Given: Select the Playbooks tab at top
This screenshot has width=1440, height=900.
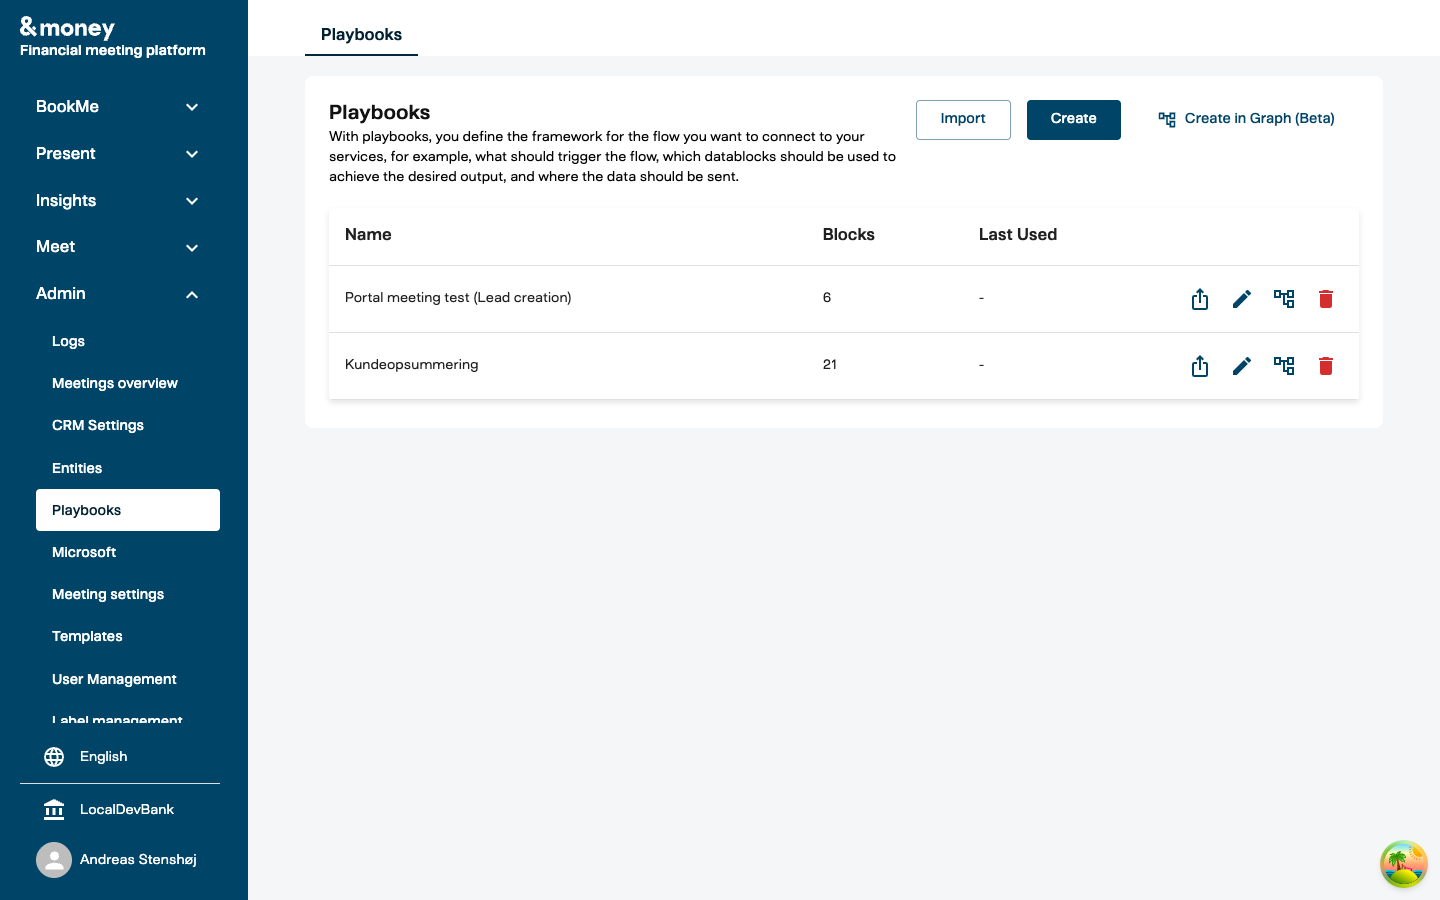Looking at the screenshot, I should pyautogui.click(x=361, y=35).
